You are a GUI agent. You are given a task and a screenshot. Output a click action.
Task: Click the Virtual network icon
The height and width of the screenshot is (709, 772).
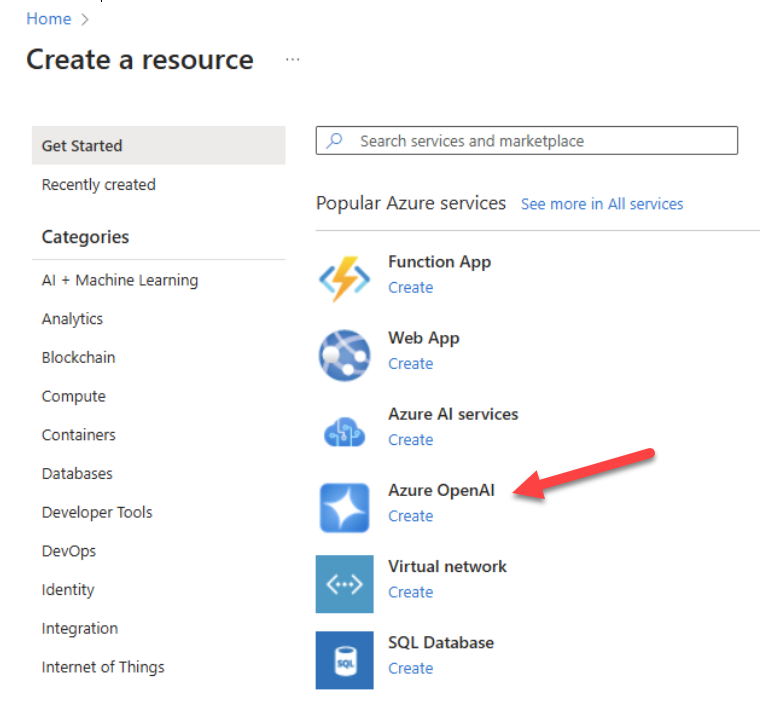(x=344, y=584)
